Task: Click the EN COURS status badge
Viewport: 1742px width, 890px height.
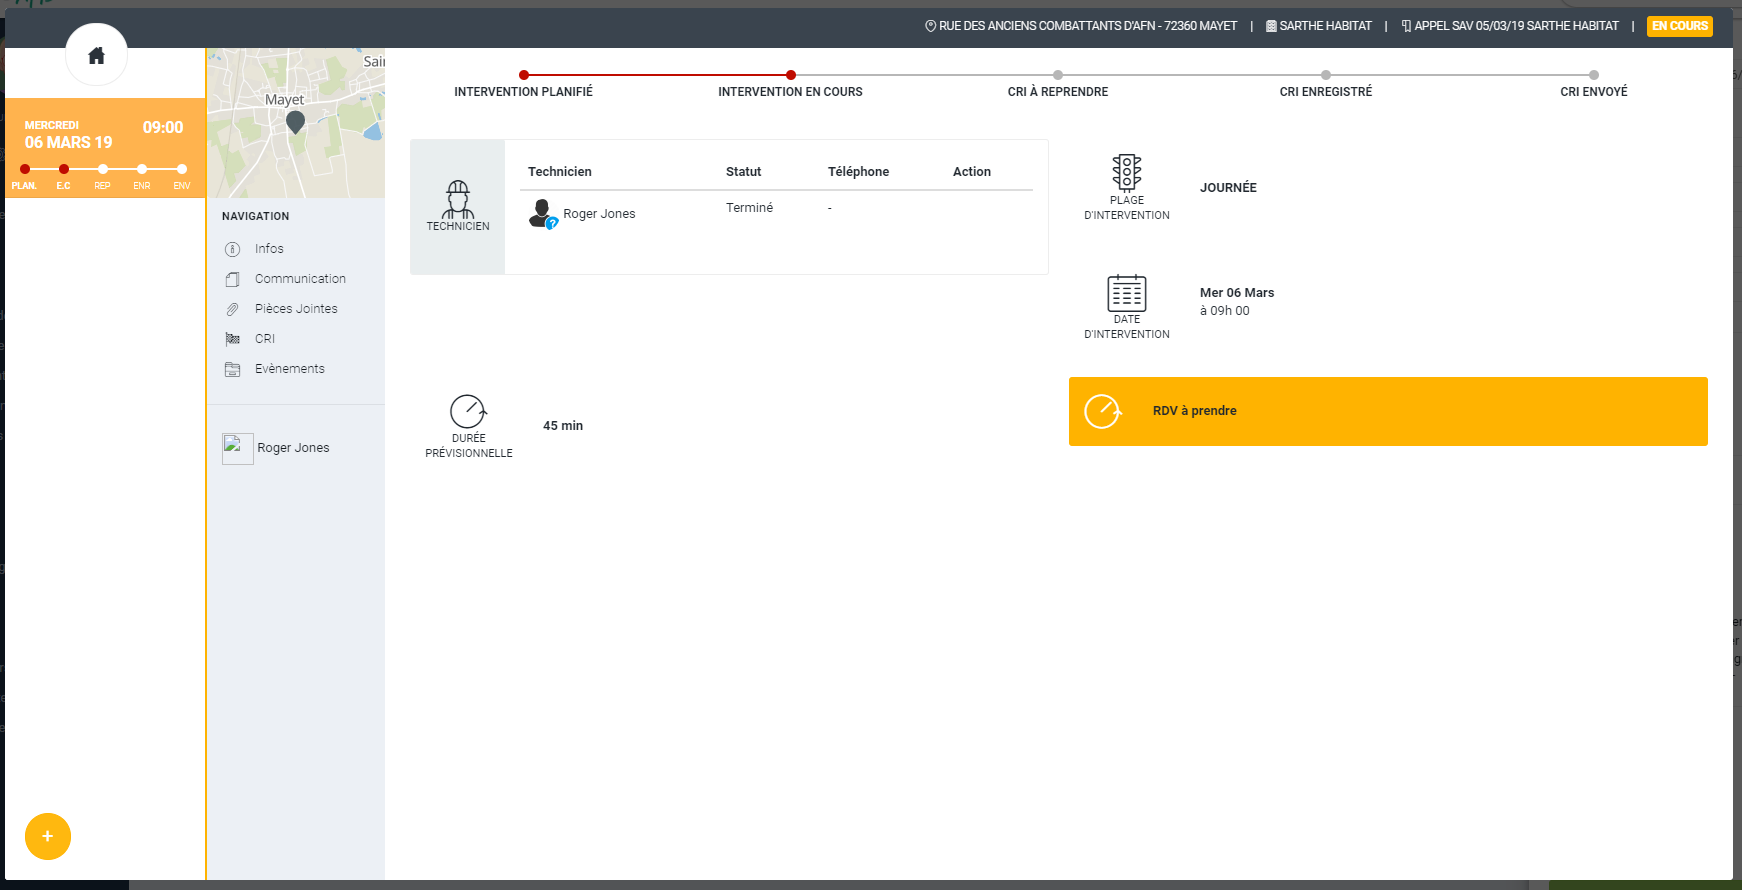Action: (x=1679, y=26)
